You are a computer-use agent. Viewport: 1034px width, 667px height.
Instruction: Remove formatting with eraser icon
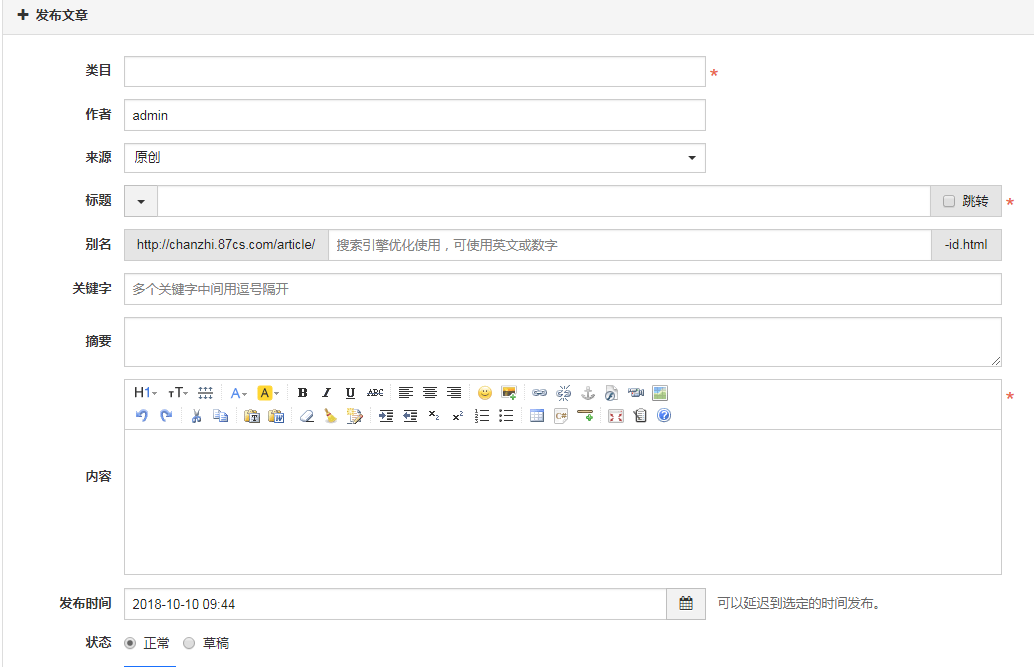(x=307, y=416)
